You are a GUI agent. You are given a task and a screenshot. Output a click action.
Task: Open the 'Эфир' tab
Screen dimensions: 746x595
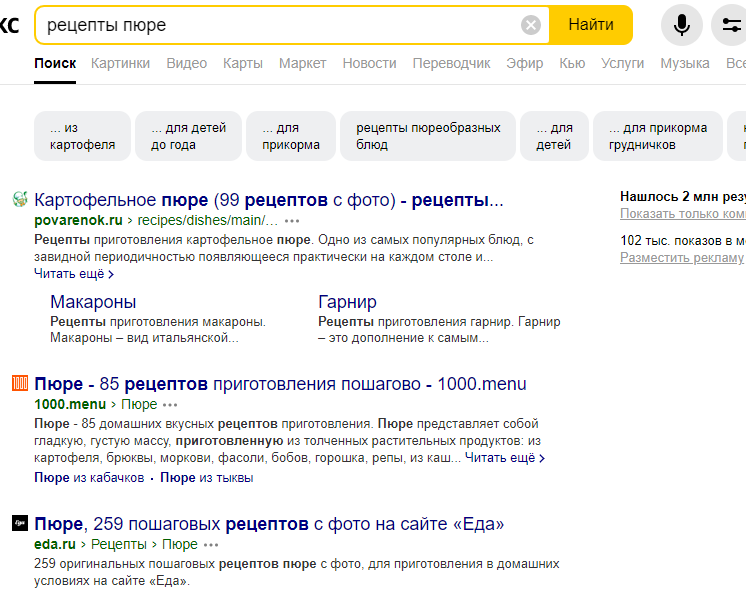click(x=525, y=64)
